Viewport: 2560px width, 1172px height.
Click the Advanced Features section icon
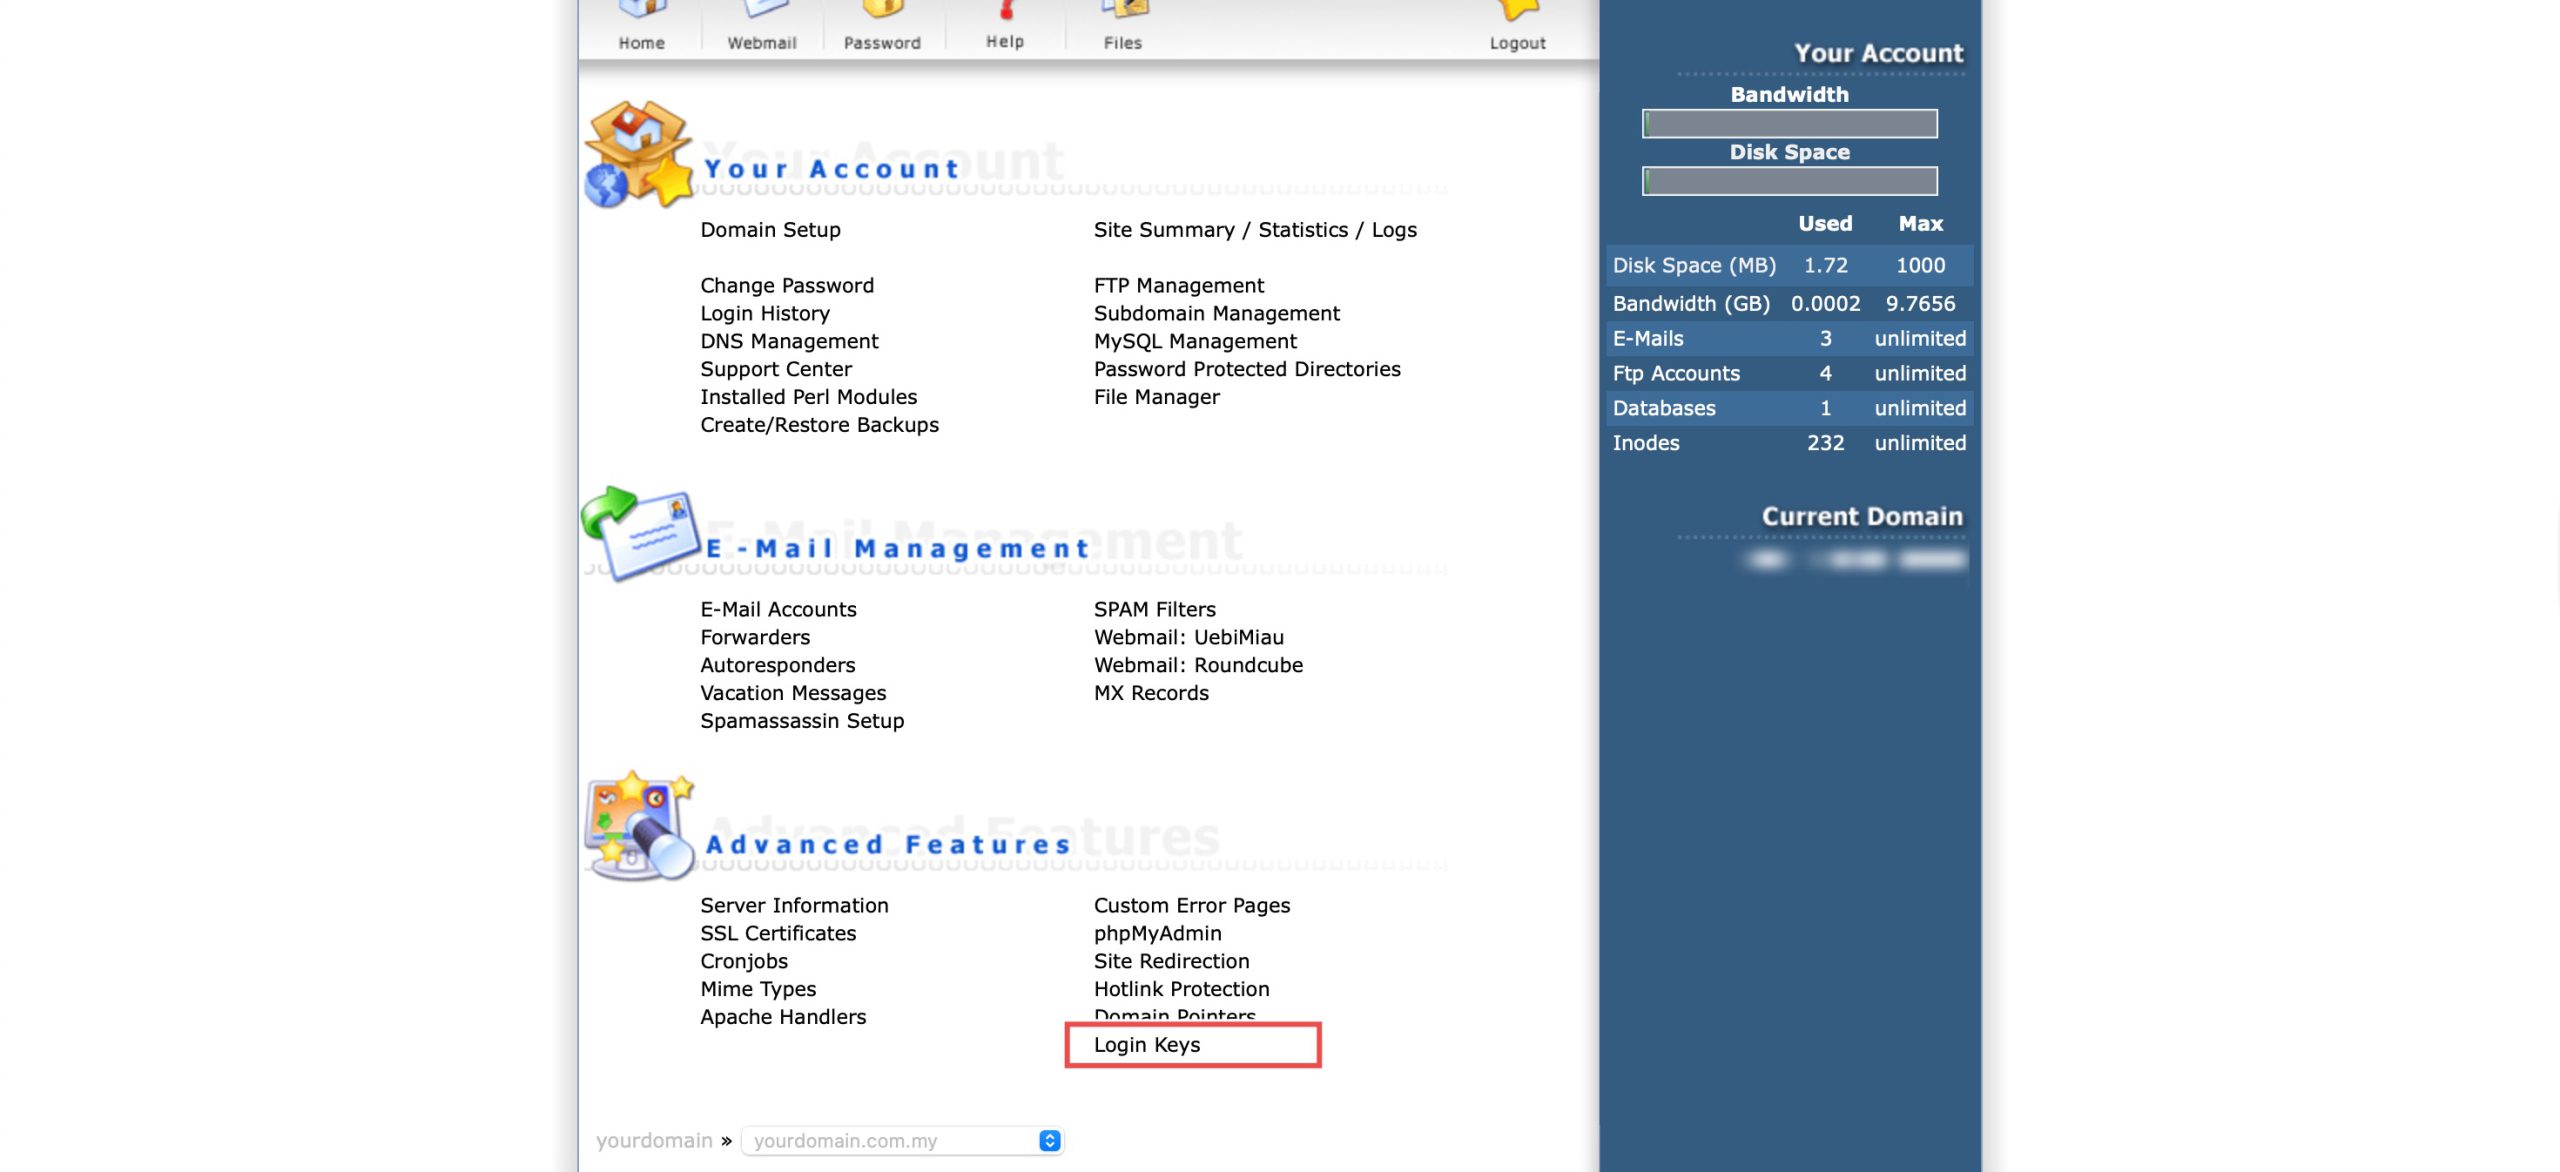(x=640, y=825)
